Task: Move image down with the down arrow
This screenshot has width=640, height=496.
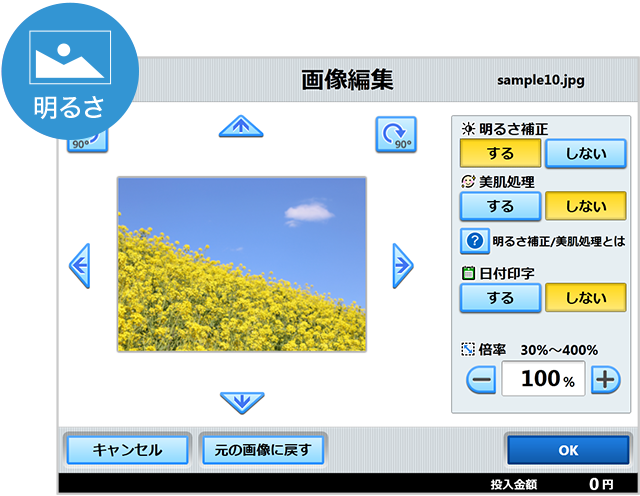Action: (241, 402)
